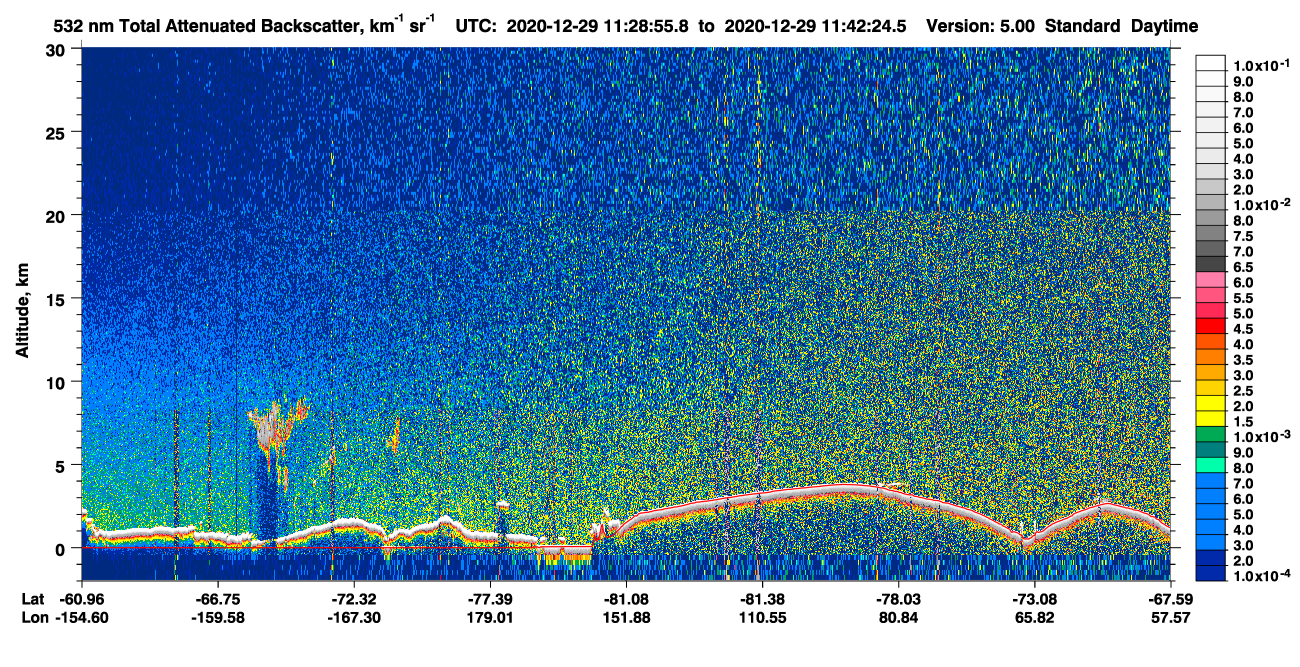Click latitude value '-81.38'
Viewport: 1300px width, 667px height.
click(762, 599)
